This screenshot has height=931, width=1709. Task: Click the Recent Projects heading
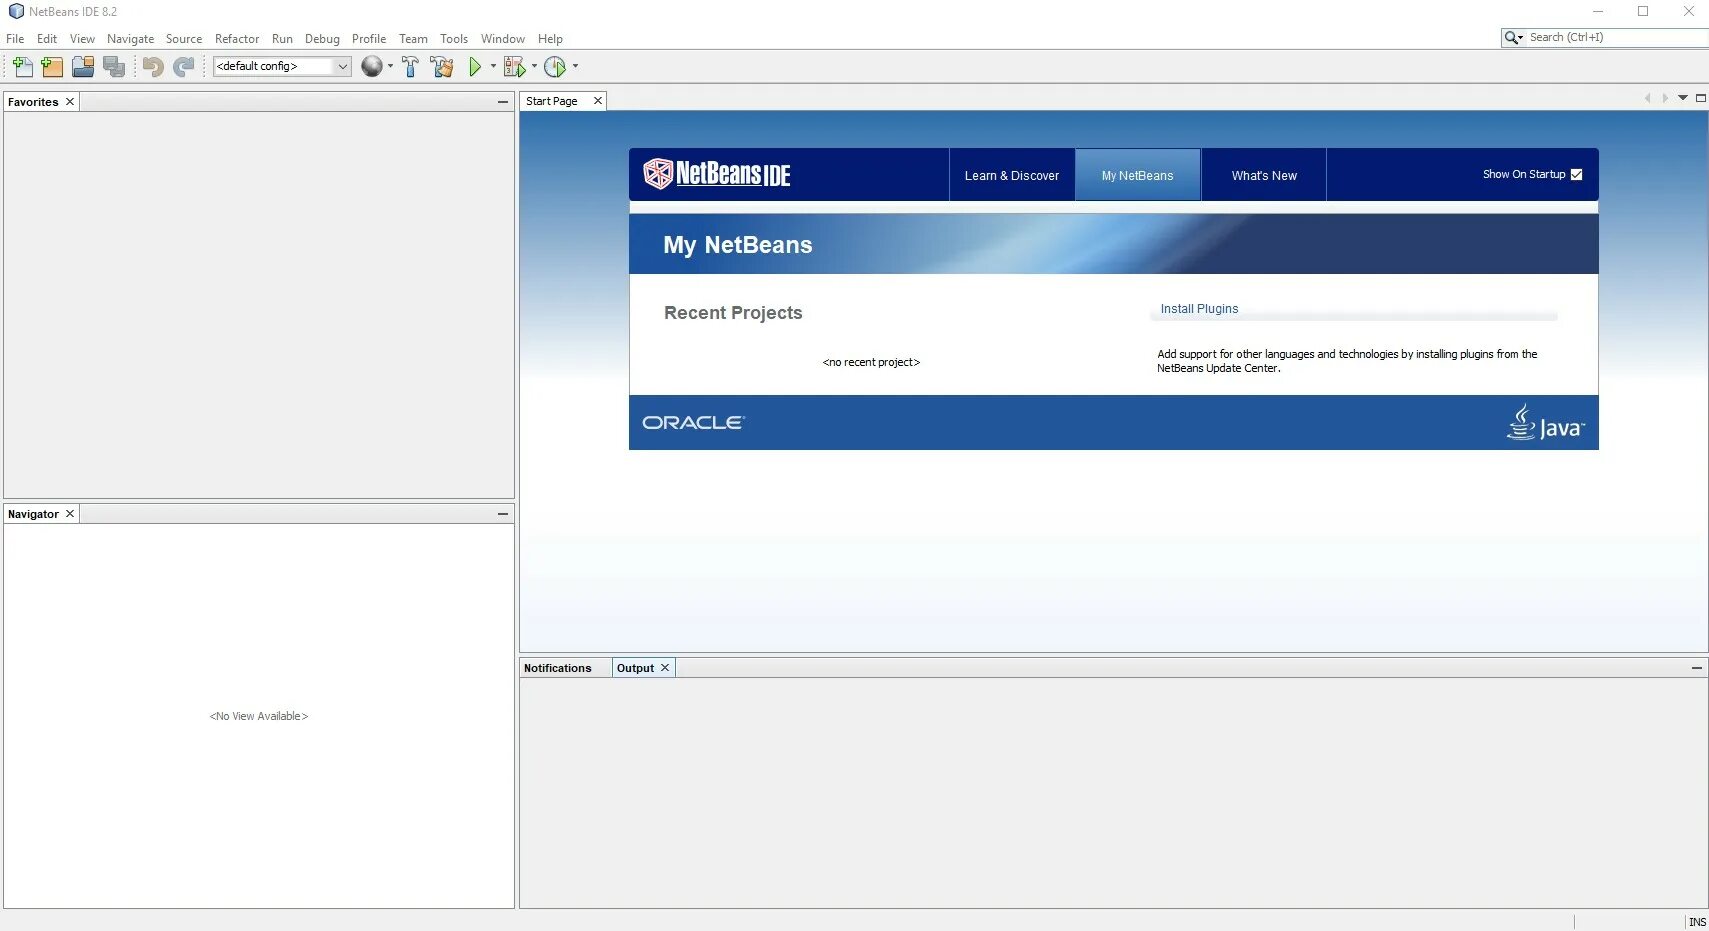pyautogui.click(x=733, y=313)
